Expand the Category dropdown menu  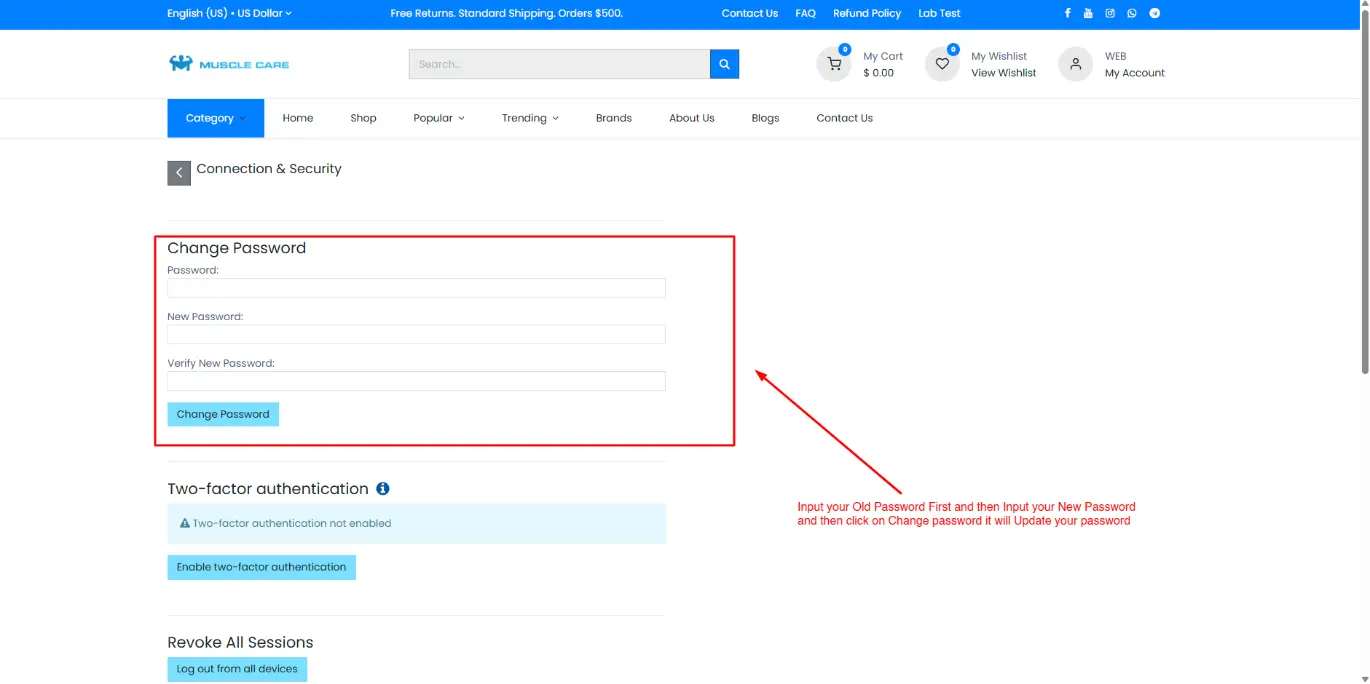[x=215, y=118]
